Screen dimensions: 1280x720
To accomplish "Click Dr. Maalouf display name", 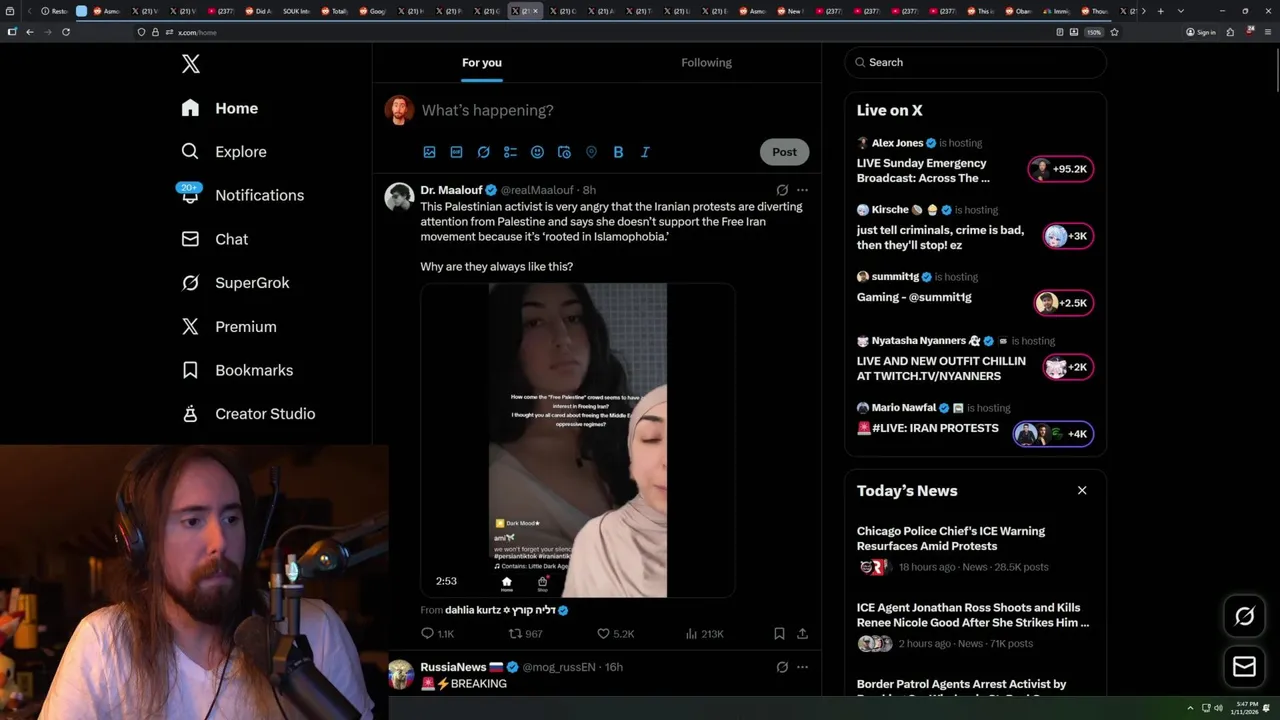I will click(451, 190).
